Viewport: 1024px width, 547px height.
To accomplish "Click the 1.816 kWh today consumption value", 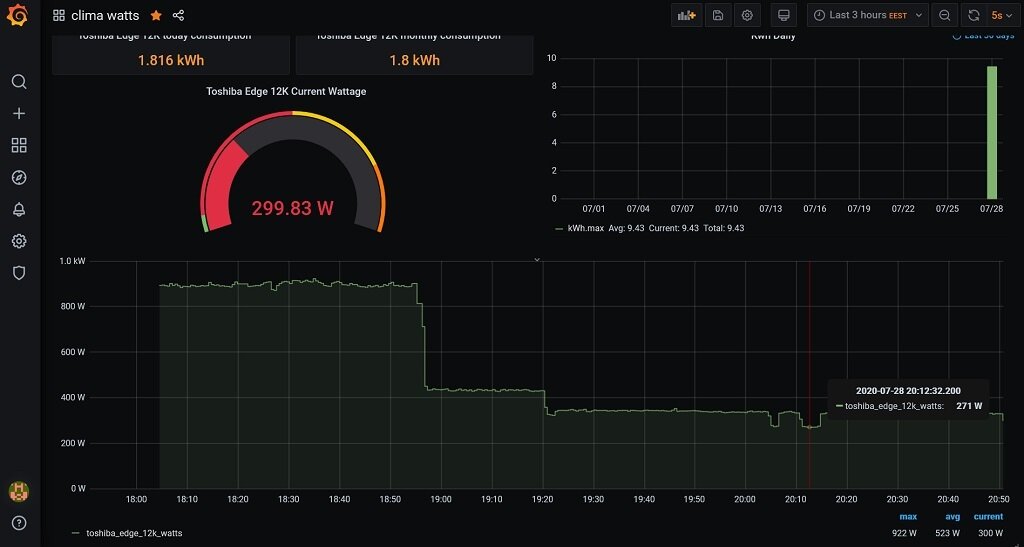I will pos(171,60).
